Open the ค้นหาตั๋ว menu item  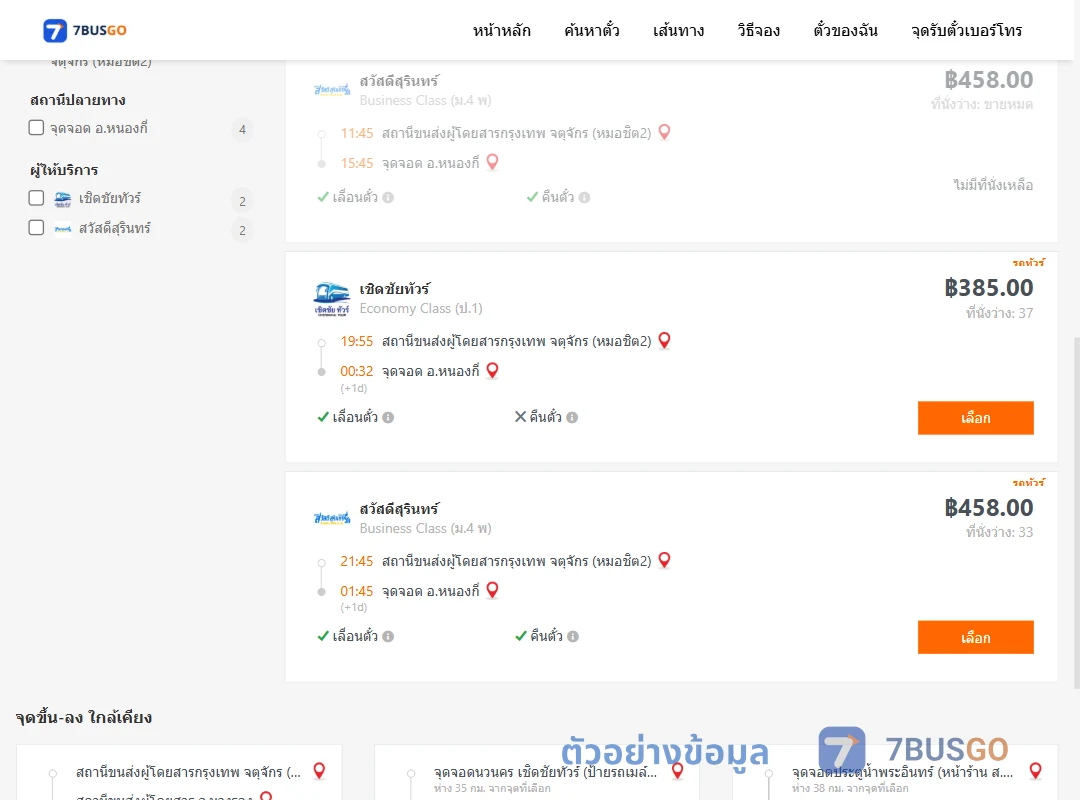592,30
